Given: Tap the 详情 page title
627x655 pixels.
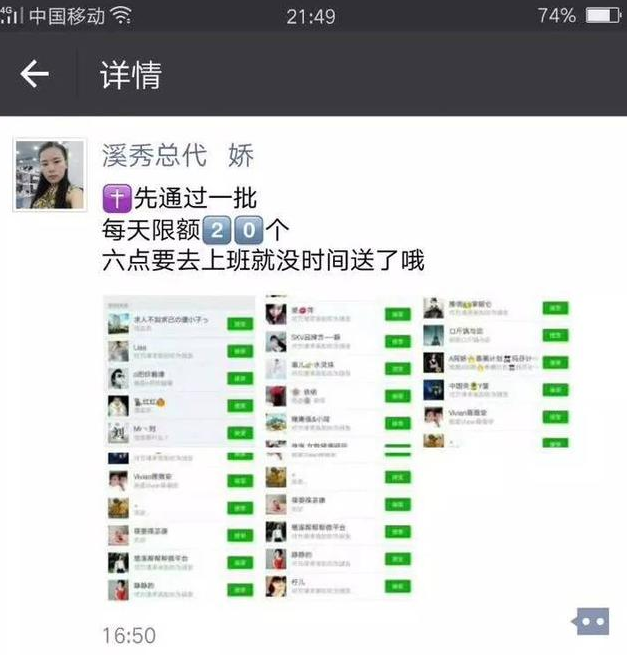Looking at the screenshot, I should pos(131,75).
